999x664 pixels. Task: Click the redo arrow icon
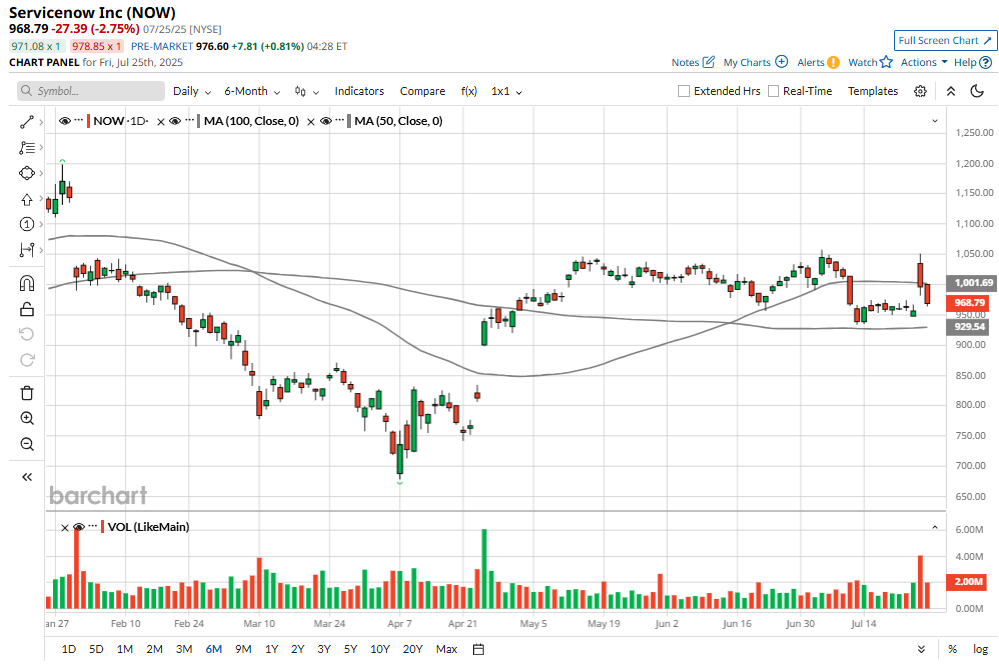tap(27, 360)
